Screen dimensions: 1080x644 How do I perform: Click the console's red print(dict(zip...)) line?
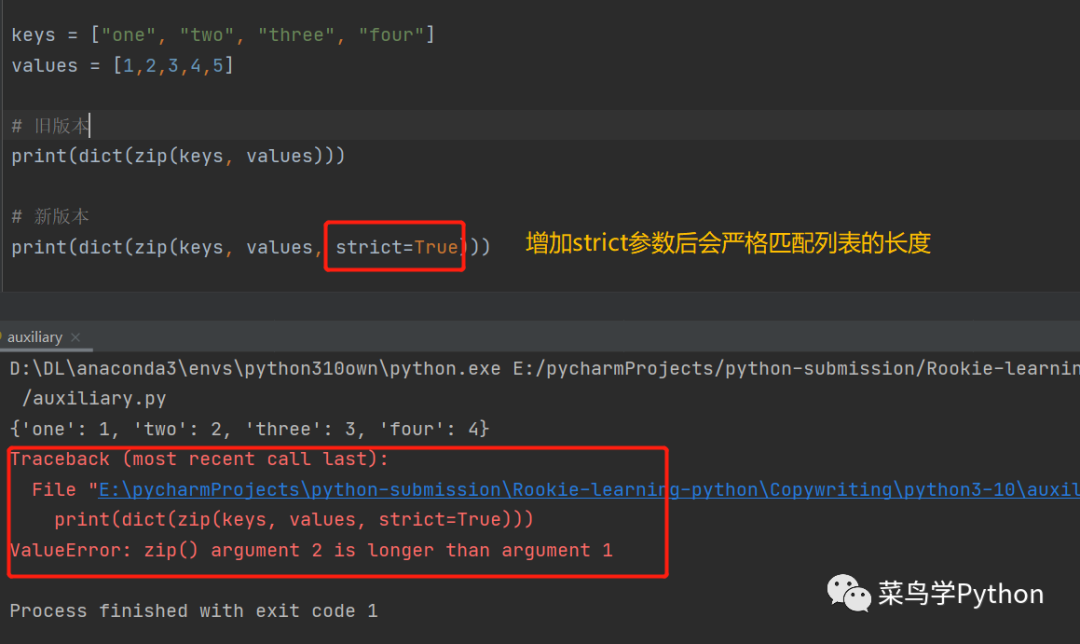(294, 520)
